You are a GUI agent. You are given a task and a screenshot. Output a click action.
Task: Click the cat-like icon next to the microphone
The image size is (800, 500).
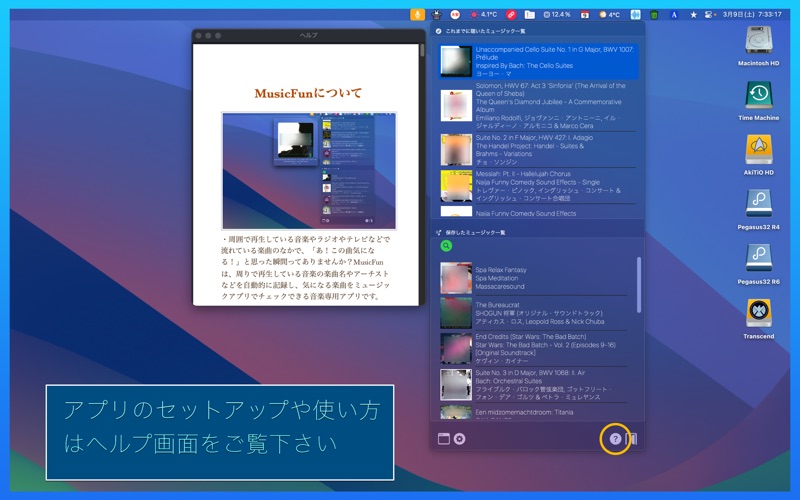[436, 14]
